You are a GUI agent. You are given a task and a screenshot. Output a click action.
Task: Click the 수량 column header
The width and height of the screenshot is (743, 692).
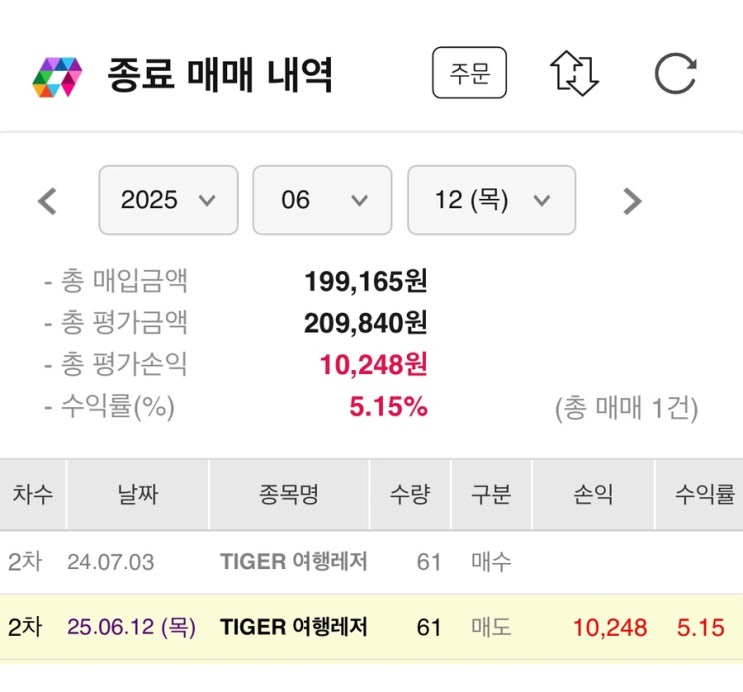410,494
